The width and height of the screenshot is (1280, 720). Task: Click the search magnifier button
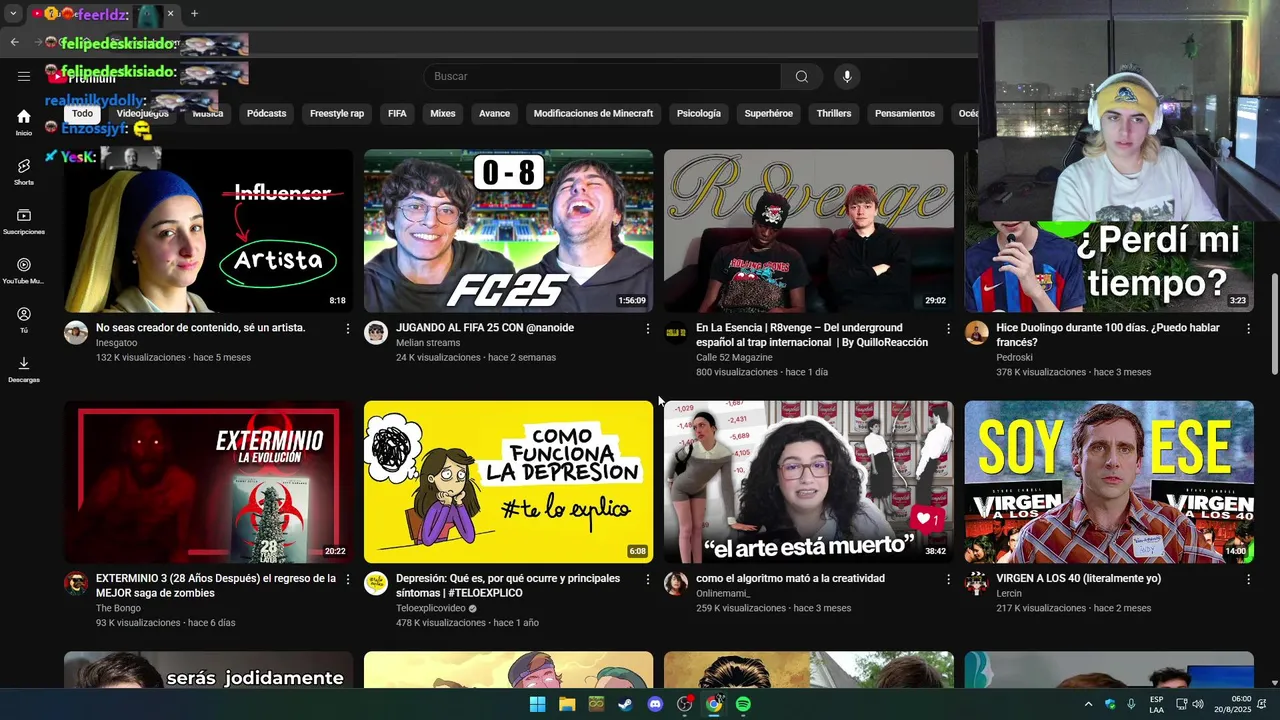[x=802, y=76]
